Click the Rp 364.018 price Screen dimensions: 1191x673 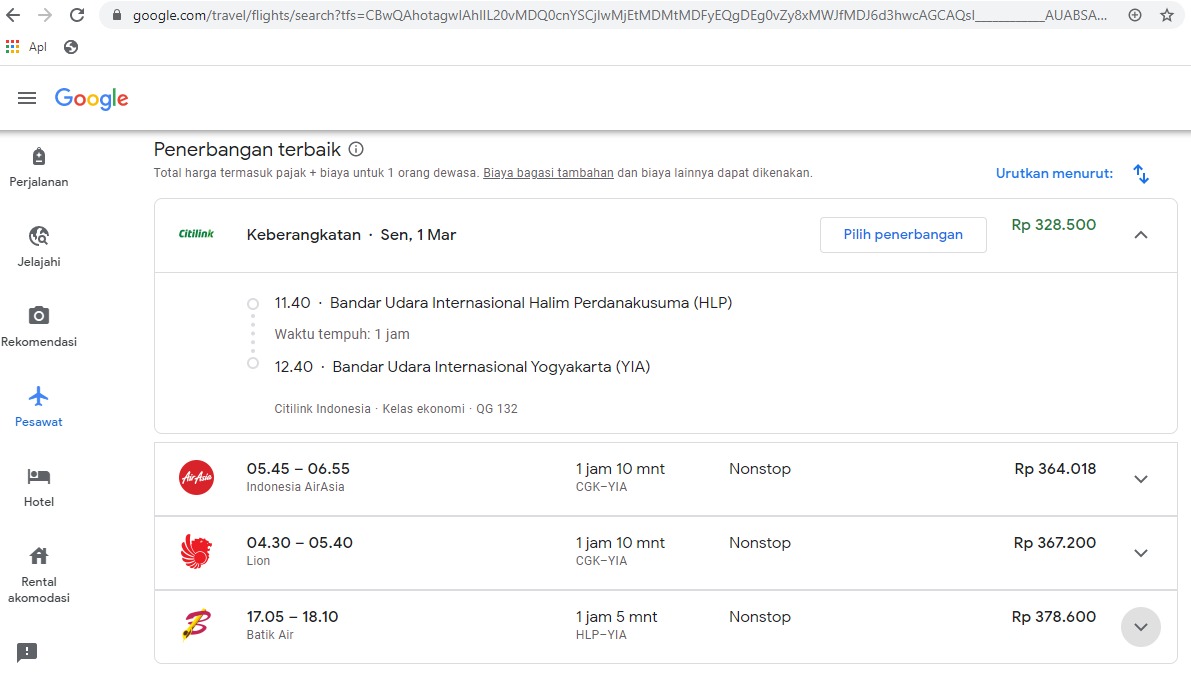tap(1055, 469)
